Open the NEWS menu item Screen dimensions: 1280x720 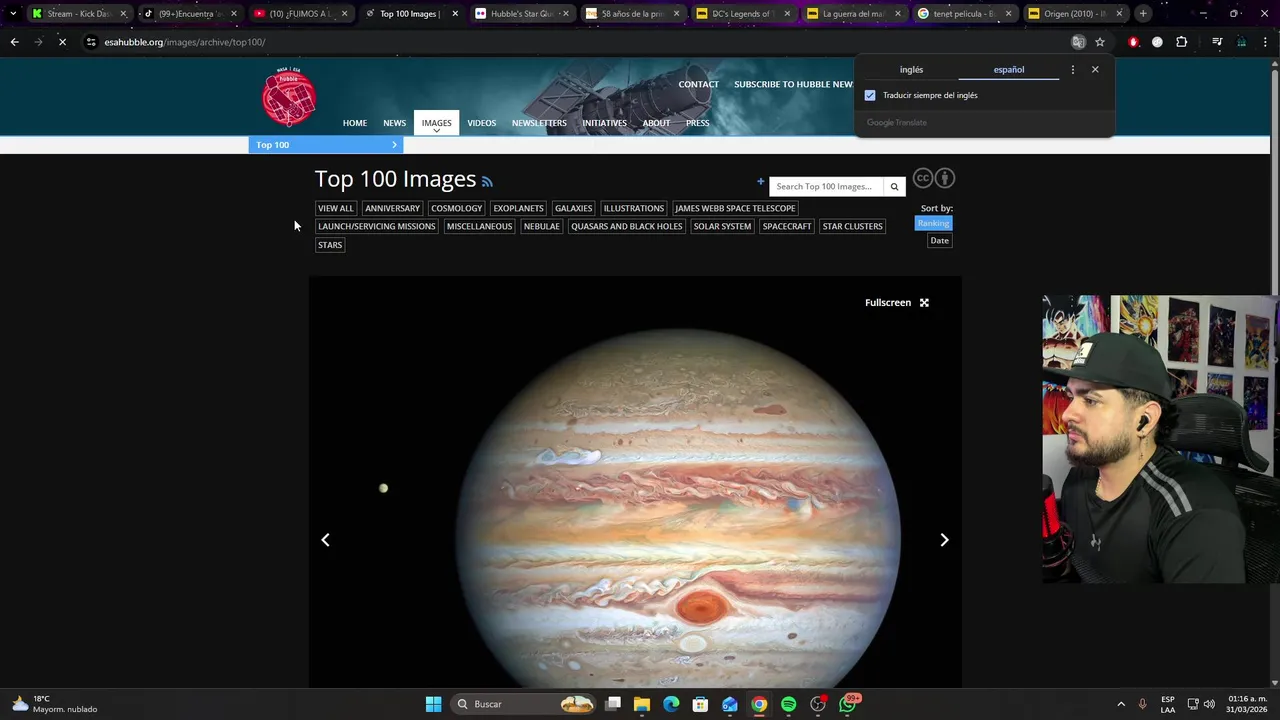[x=394, y=123]
